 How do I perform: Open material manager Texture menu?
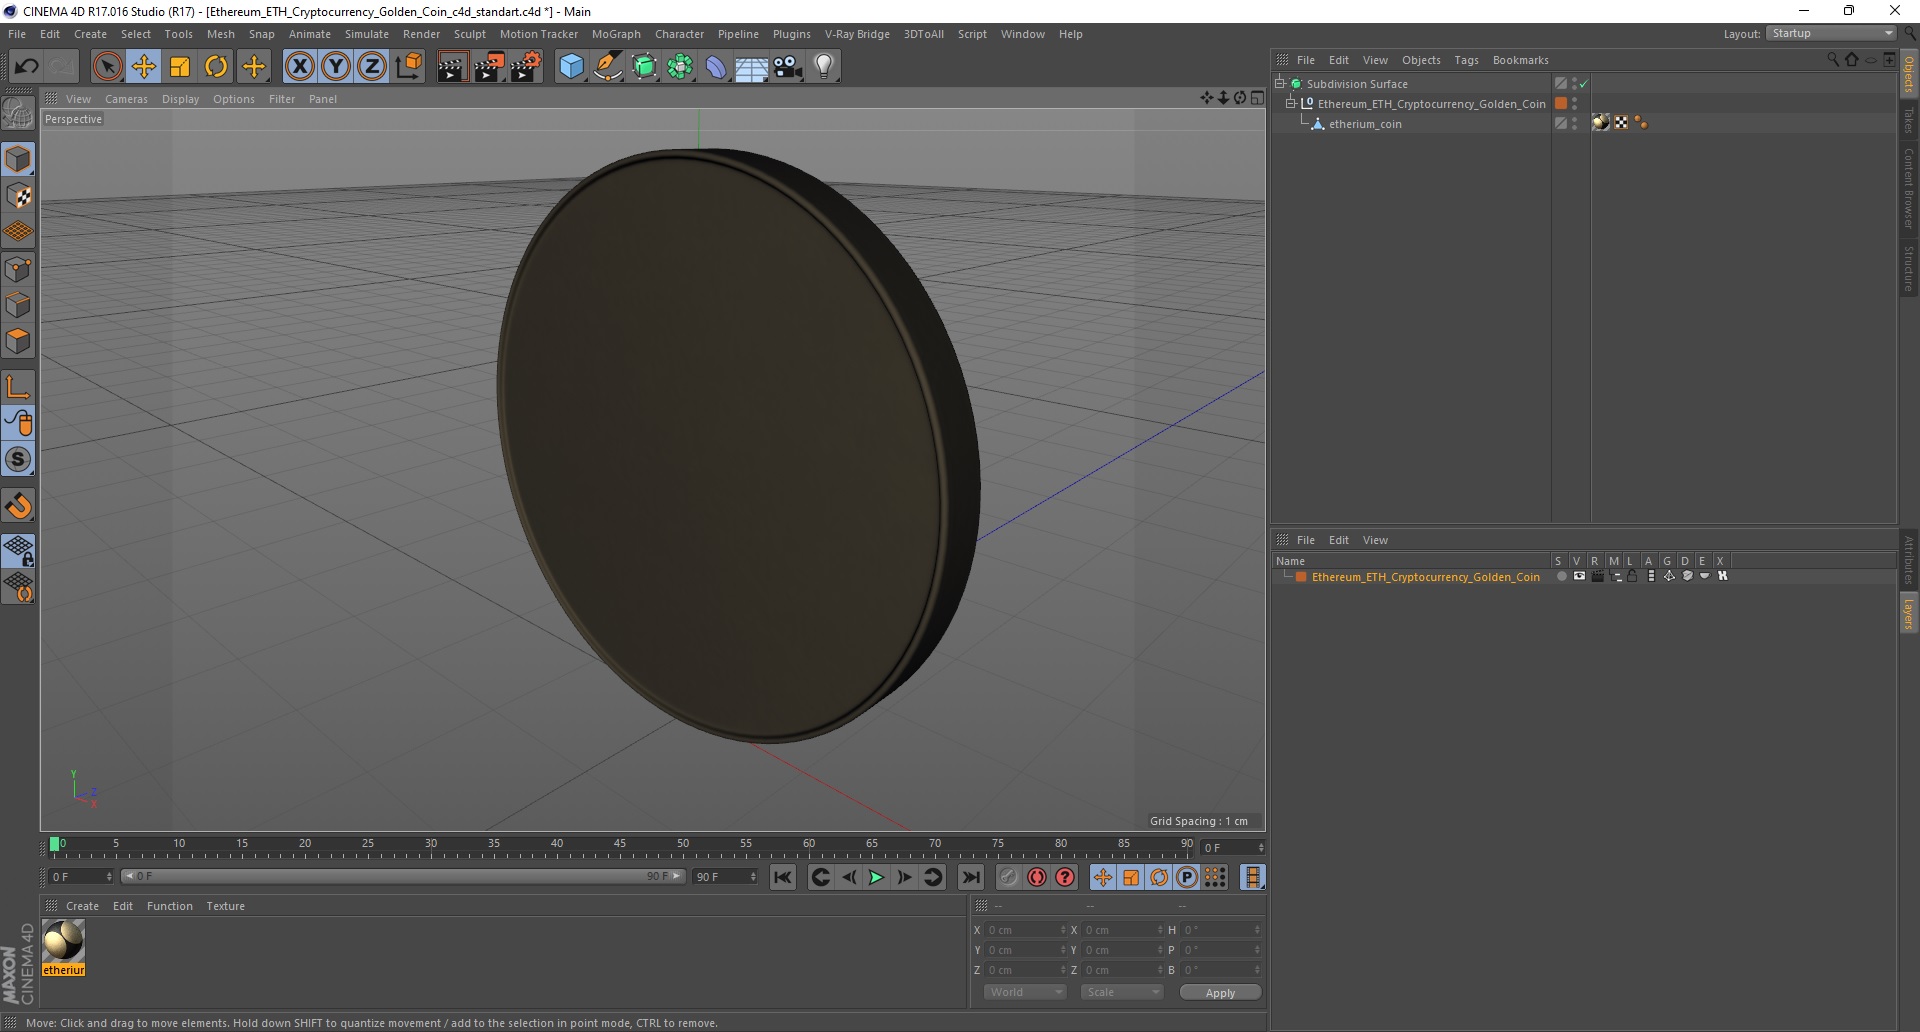[x=226, y=906]
